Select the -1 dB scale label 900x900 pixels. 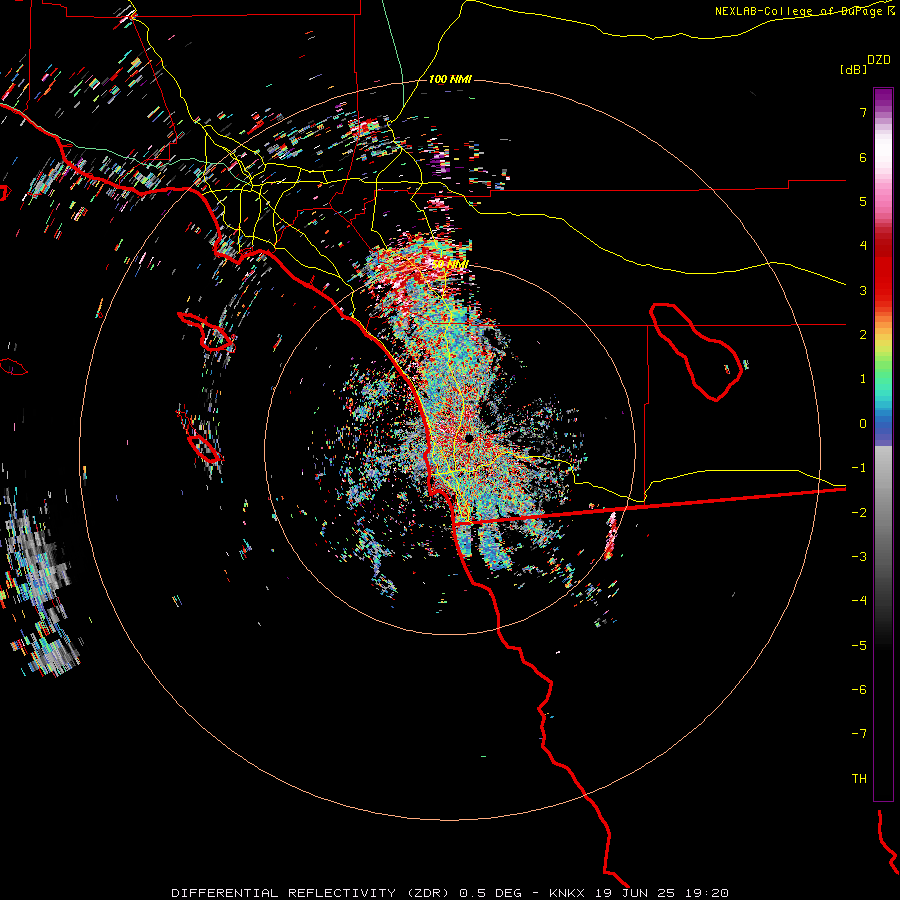pos(859,468)
